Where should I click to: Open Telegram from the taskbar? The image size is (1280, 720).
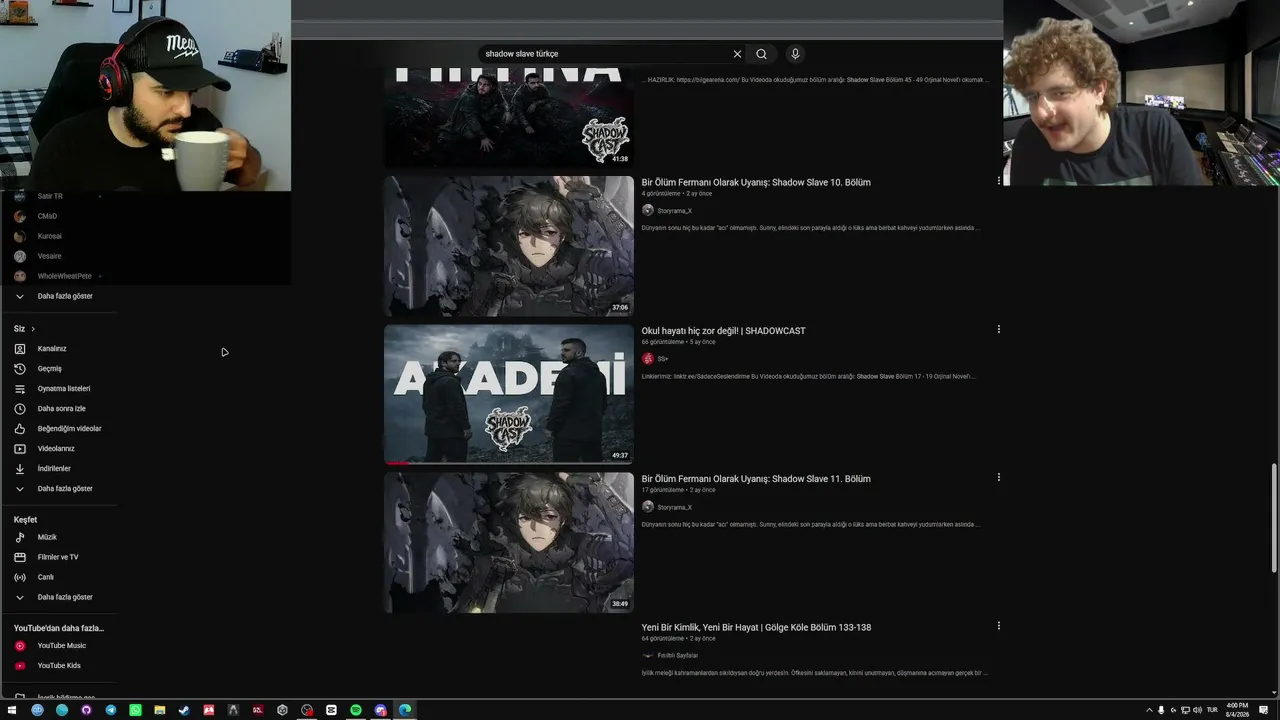(111, 710)
